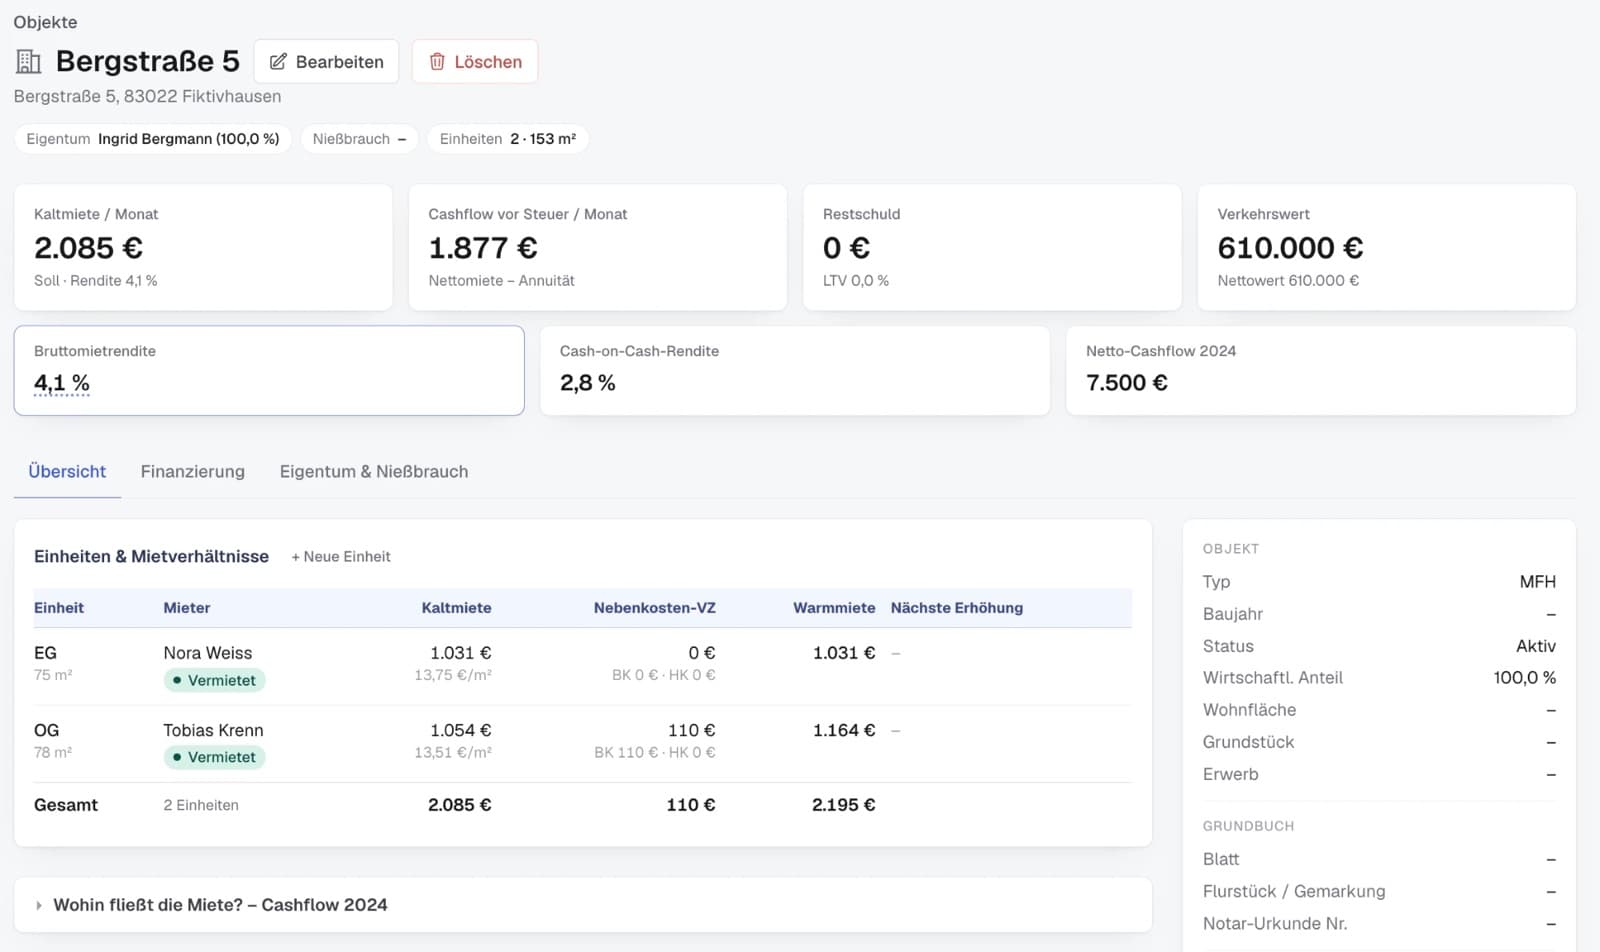Click the Kaltmiete column header
The width and height of the screenshot is (1600, 952).
pyautogui.click(x=456, y=608)
